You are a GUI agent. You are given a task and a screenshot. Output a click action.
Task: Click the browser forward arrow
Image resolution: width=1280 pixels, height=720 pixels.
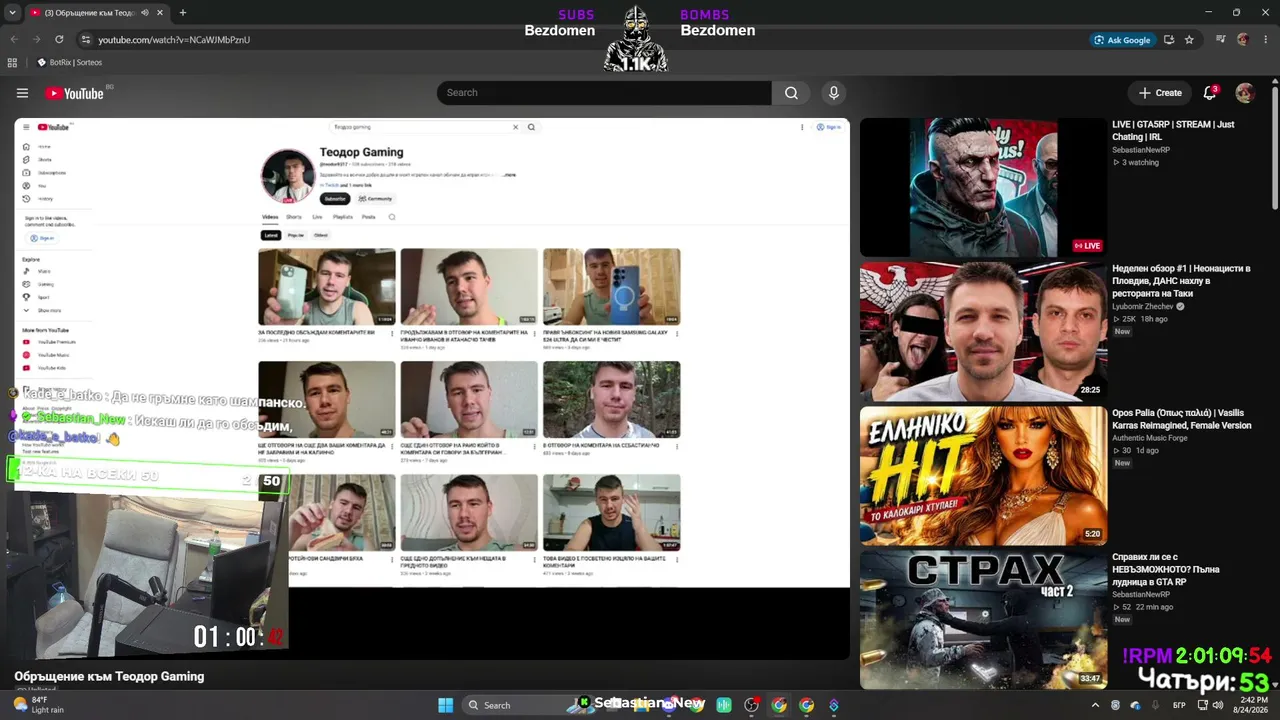point(36,40)
